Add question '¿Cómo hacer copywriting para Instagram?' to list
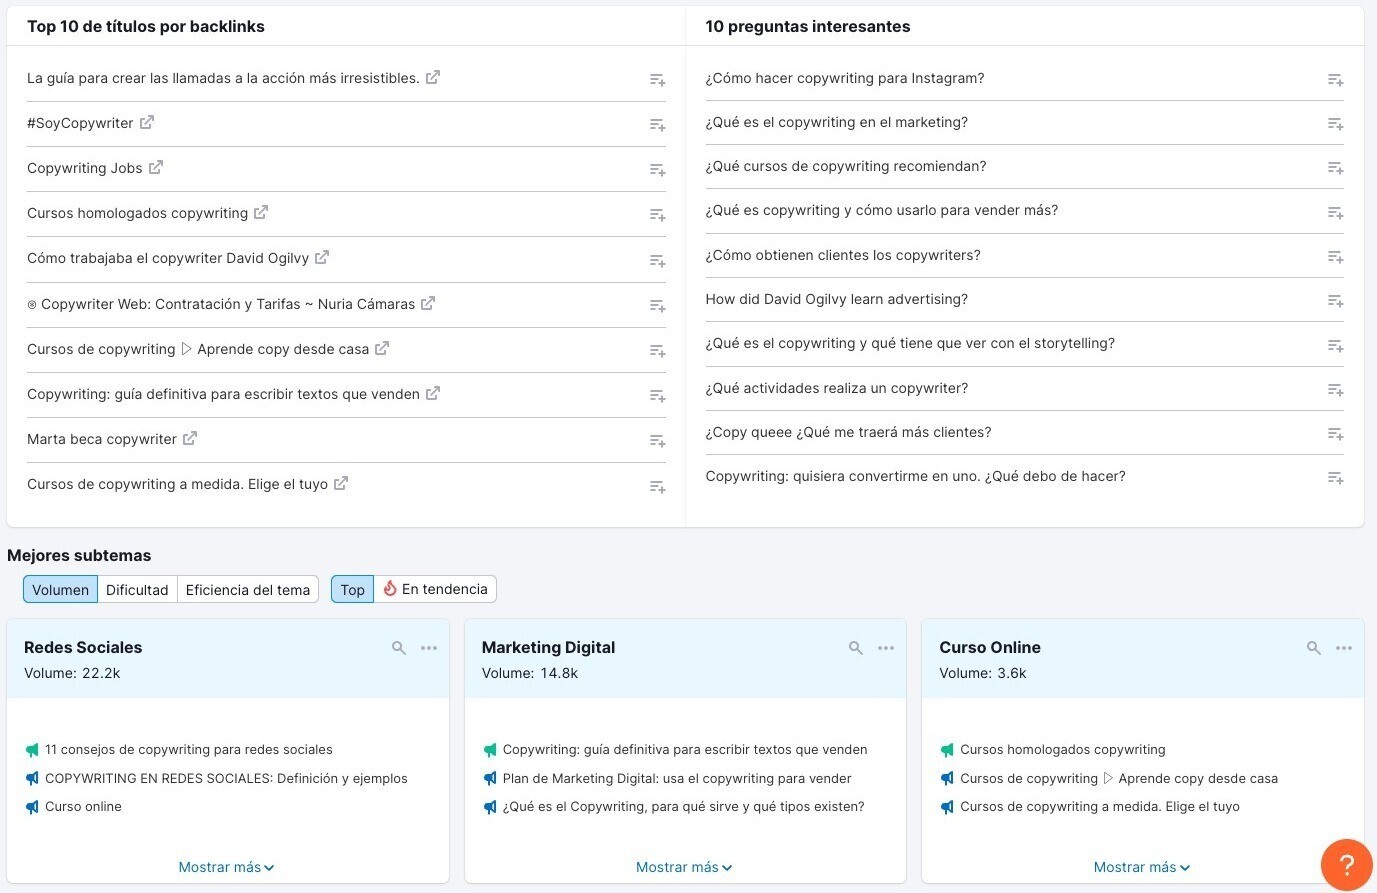The width and height of the screenshot is (1377, 893). (x=1335, y=80)
